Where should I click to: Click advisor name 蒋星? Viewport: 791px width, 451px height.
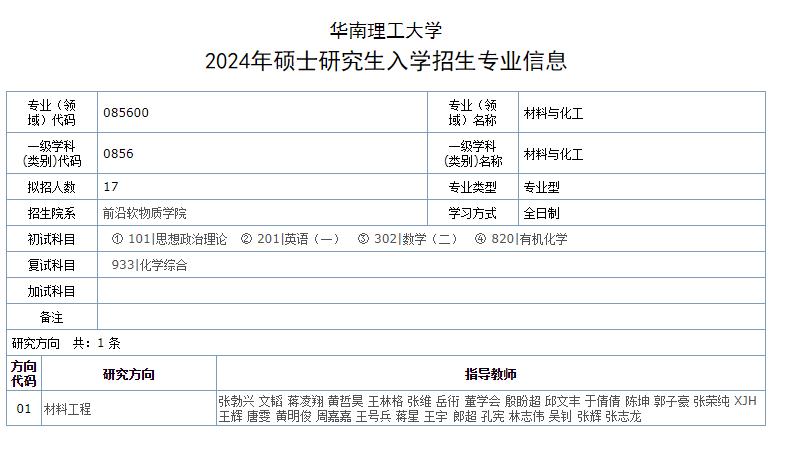click(x=407, y=416)
